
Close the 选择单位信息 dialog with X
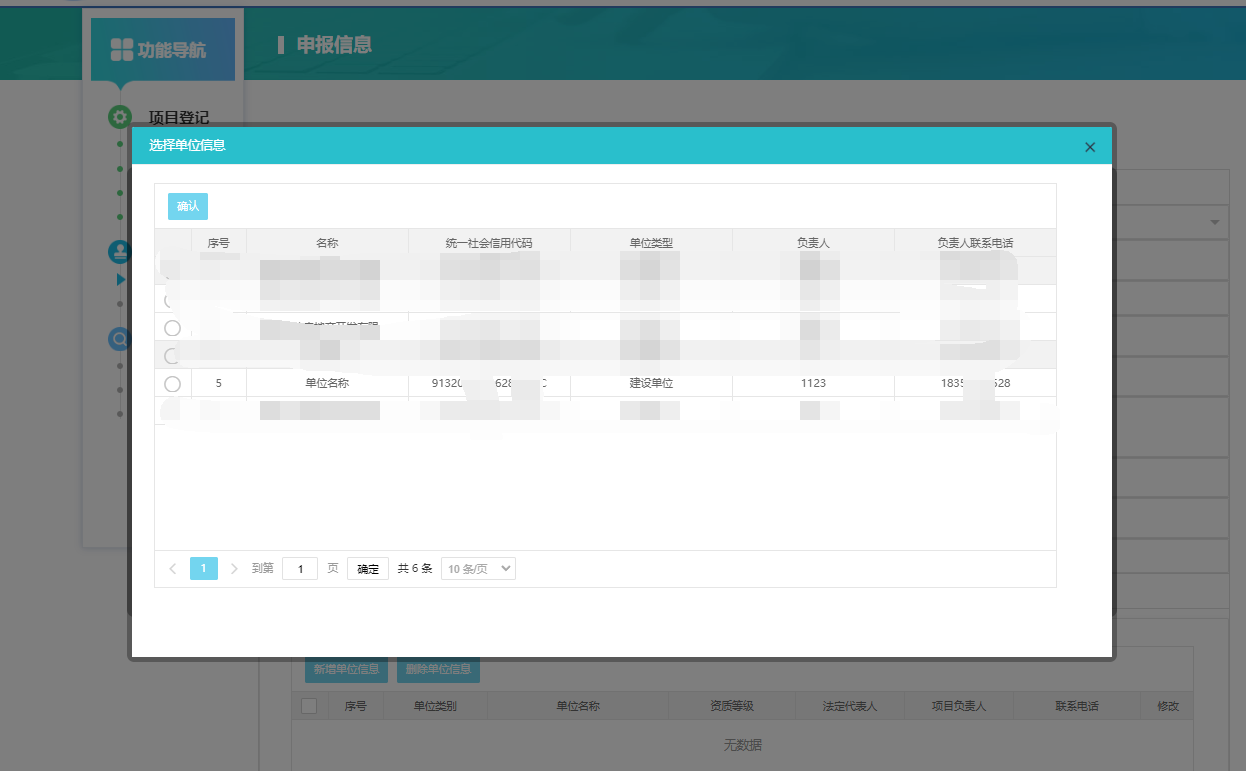tap(1090, 147)
